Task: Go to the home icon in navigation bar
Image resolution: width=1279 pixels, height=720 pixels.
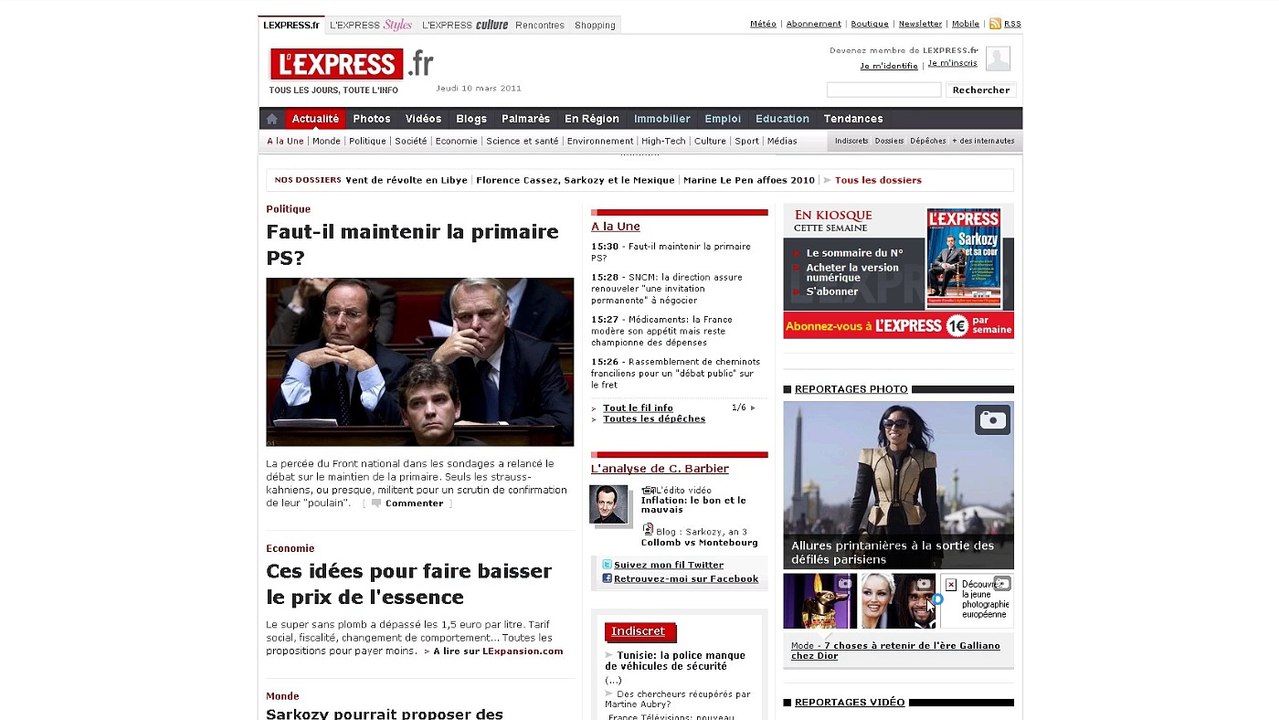Action: click(x=272, y=119)
